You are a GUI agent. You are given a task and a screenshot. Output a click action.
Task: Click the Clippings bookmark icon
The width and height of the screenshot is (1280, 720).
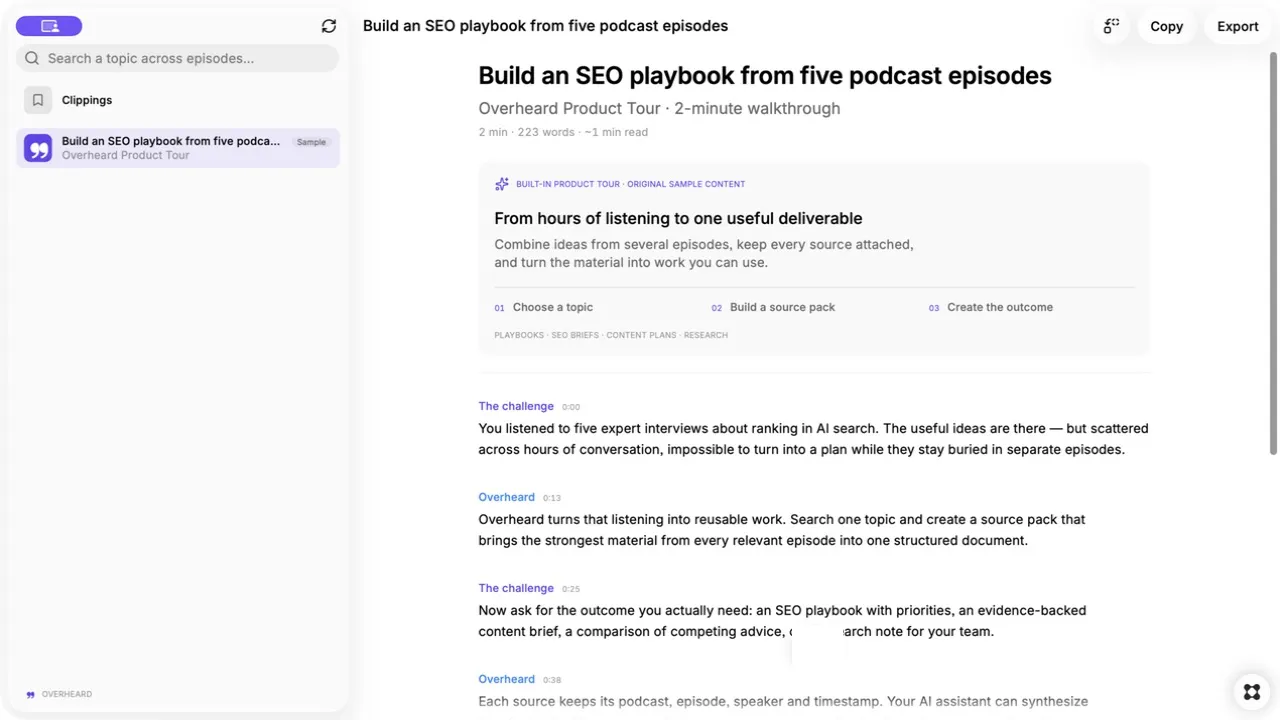point(38,100)
